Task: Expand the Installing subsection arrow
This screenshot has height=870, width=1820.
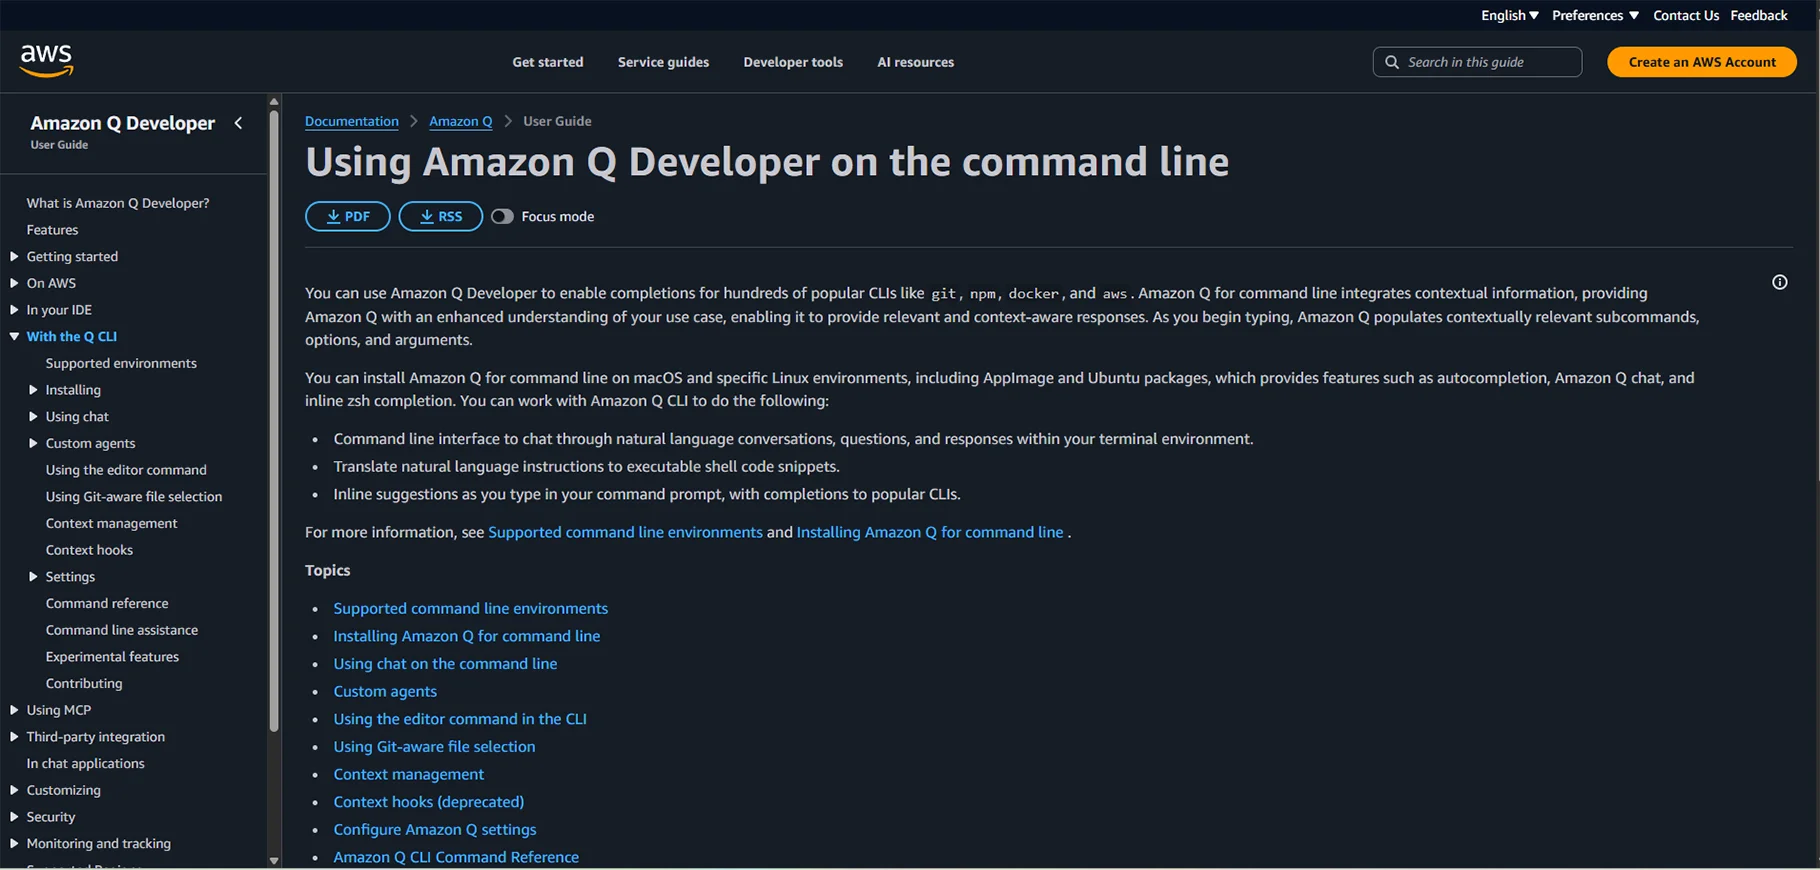Action: [33, 390]
